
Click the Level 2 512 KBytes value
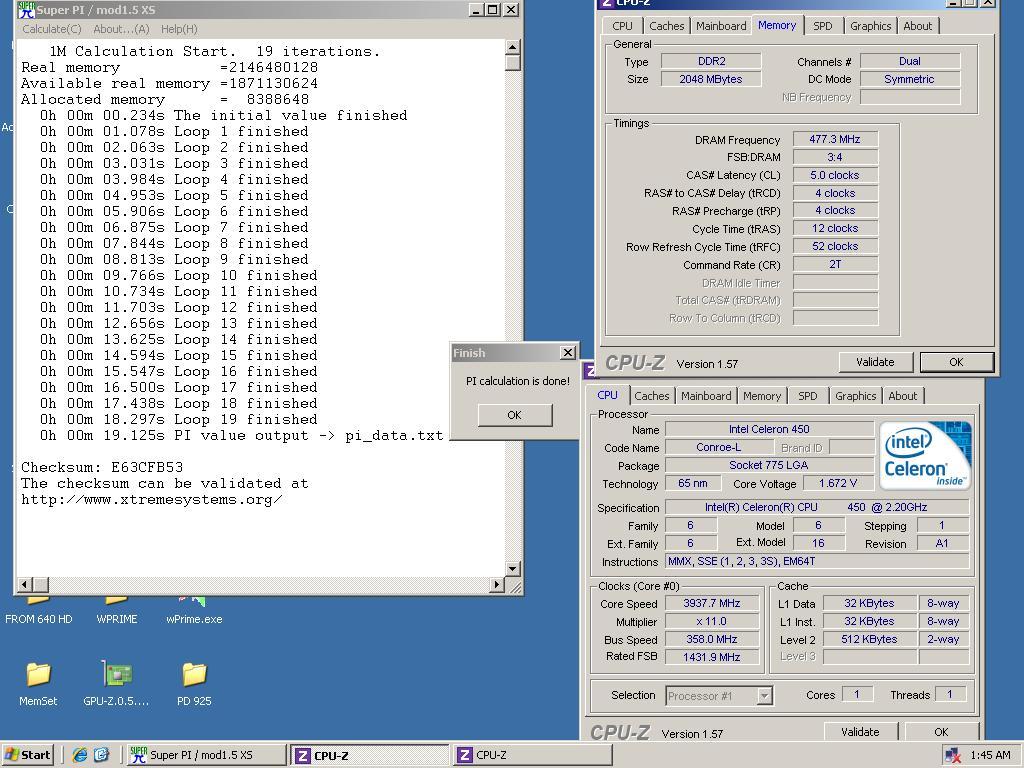(x=869, y=639)
